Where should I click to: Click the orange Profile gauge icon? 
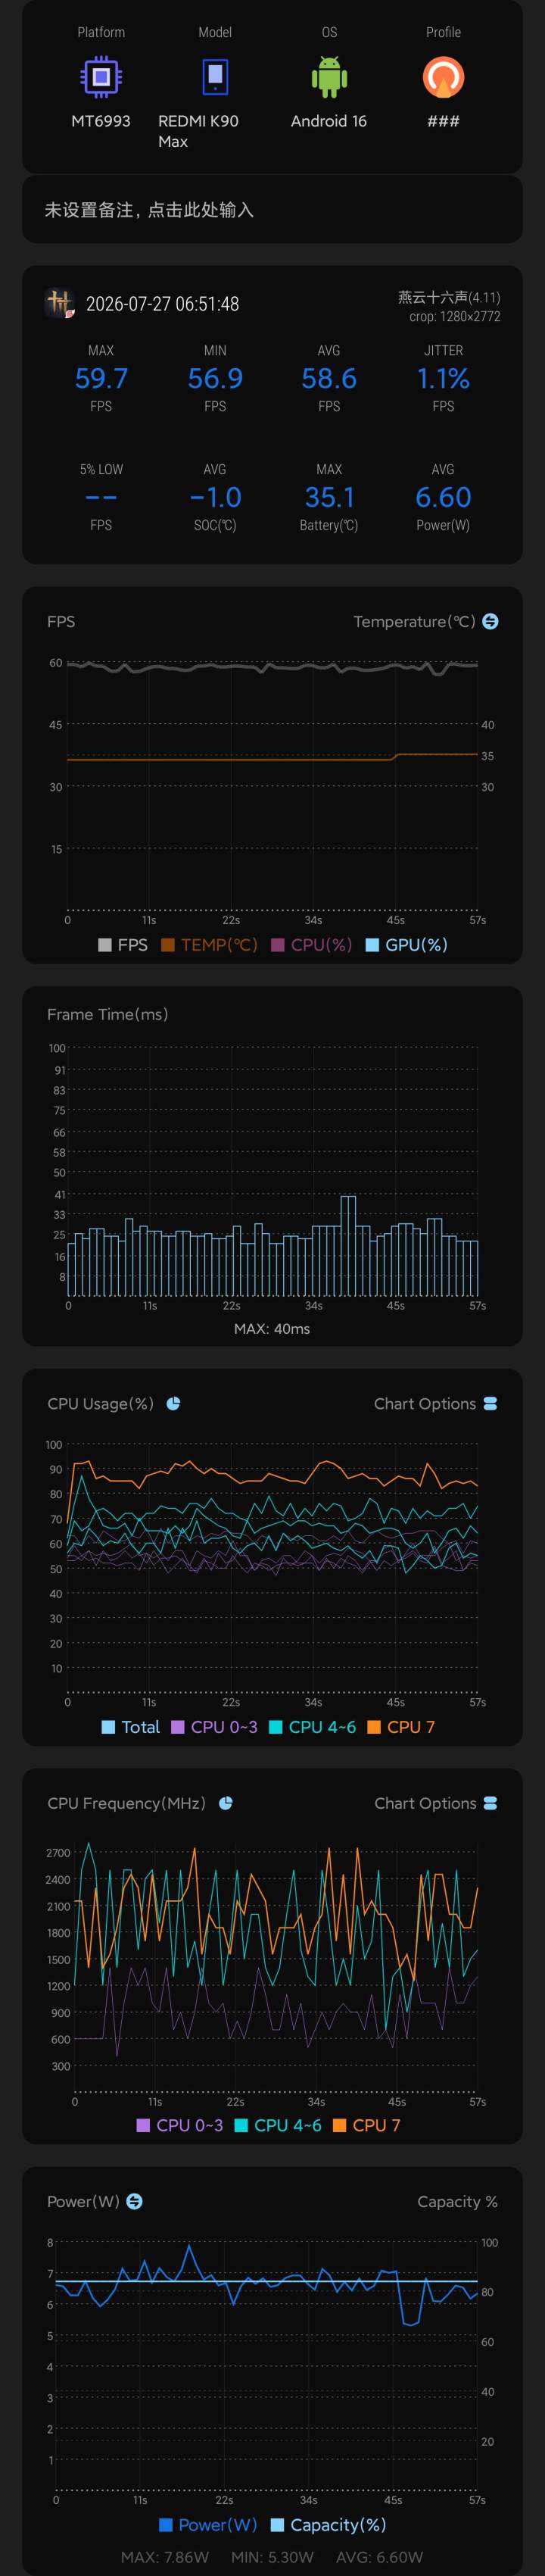click(443, 77)
